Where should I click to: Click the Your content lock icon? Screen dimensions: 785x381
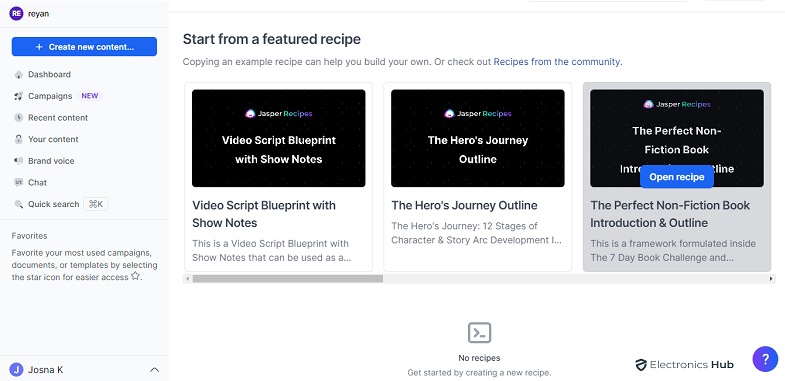tap(19, 139)
